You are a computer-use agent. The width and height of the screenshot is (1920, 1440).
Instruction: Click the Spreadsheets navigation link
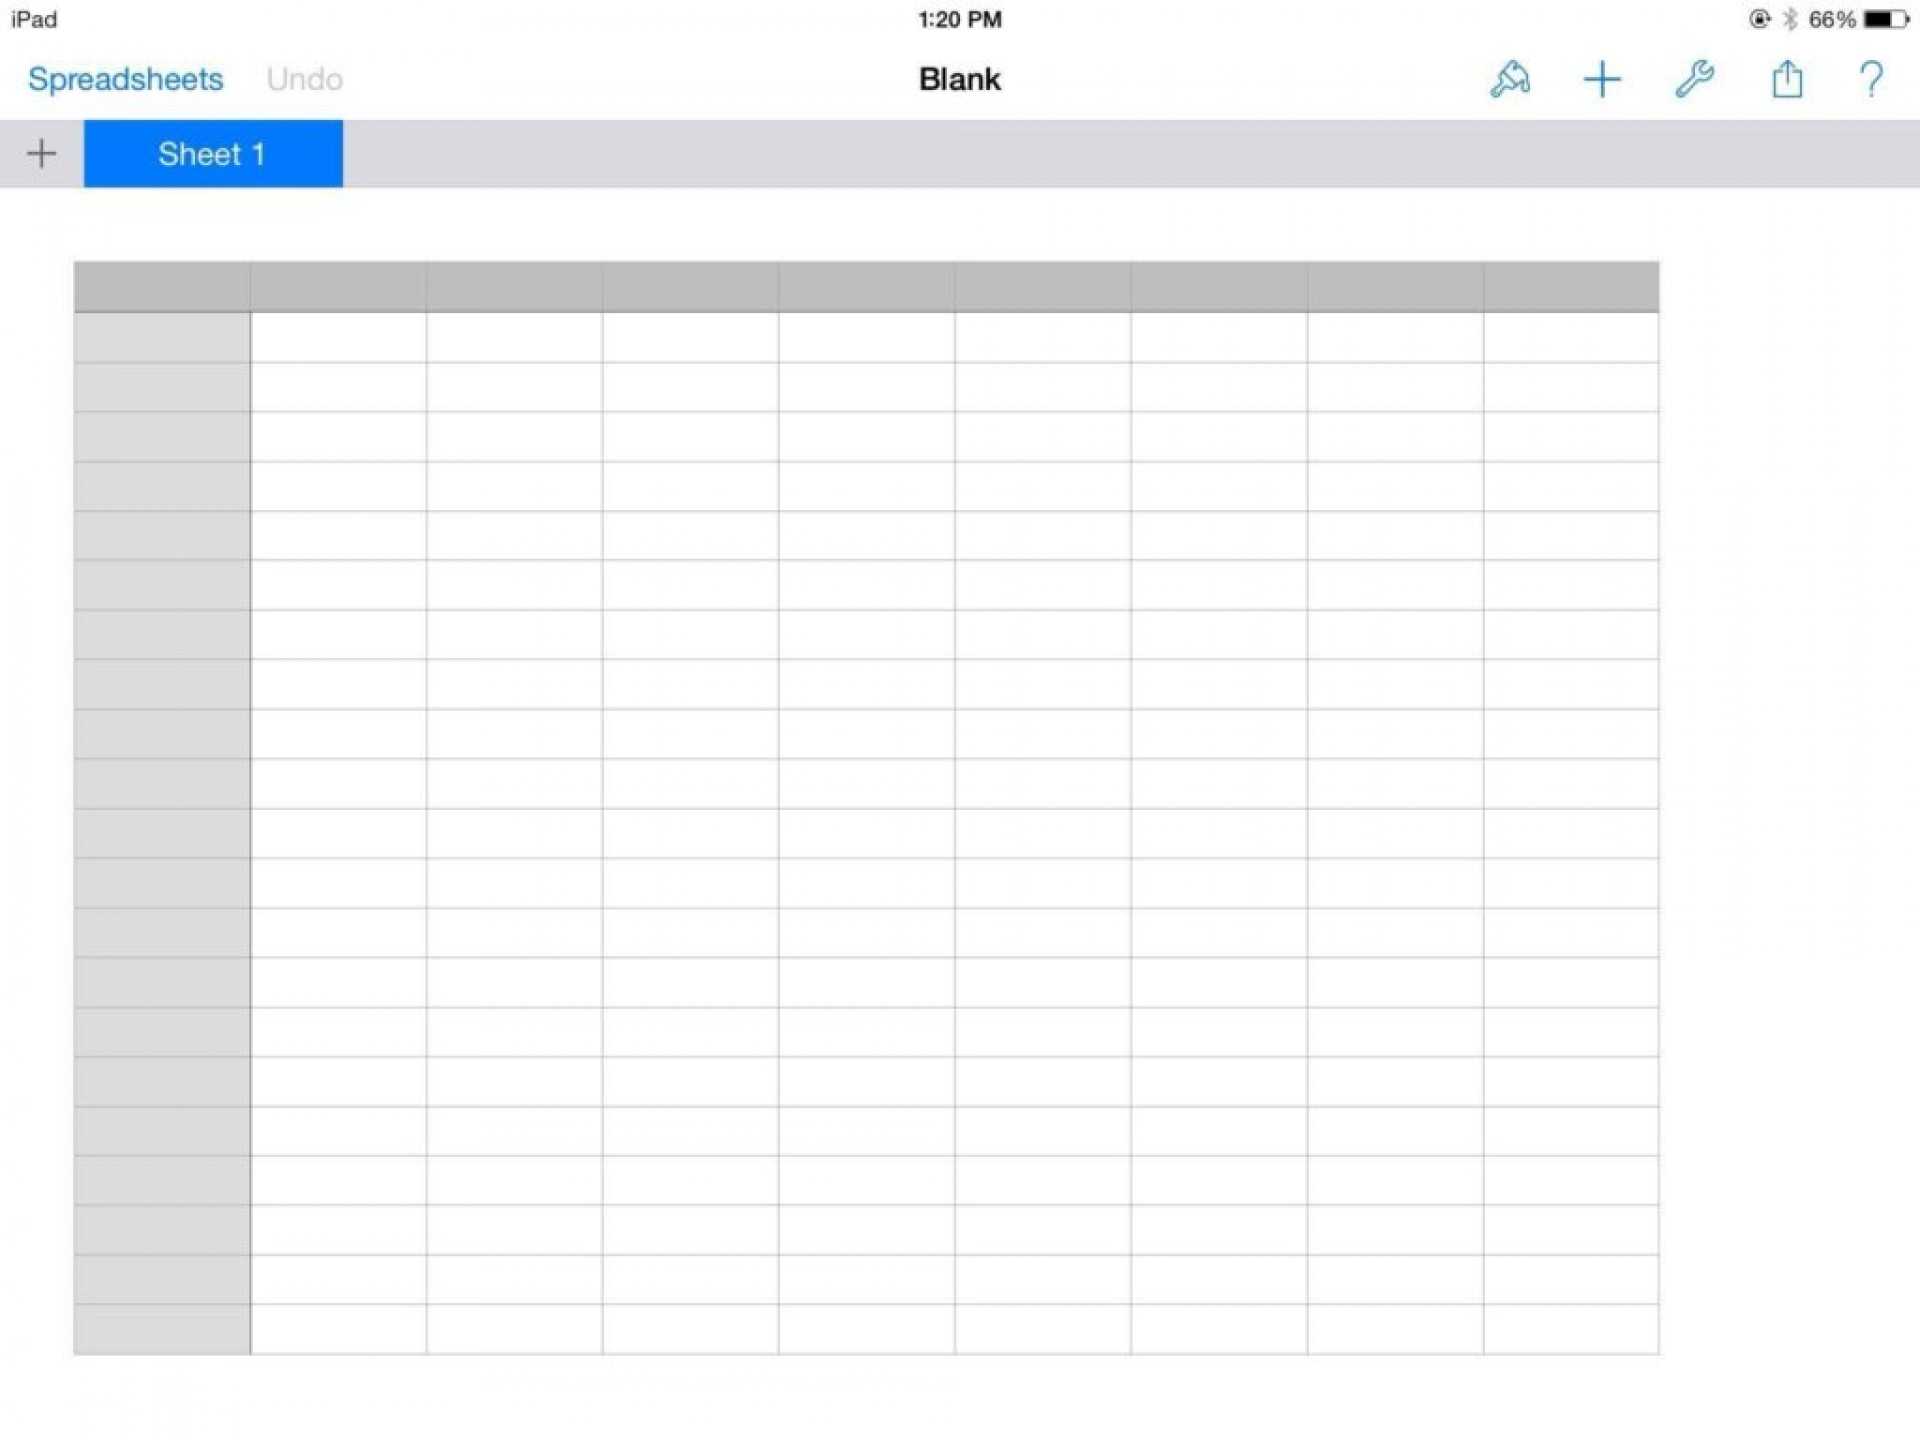[129, 77]
